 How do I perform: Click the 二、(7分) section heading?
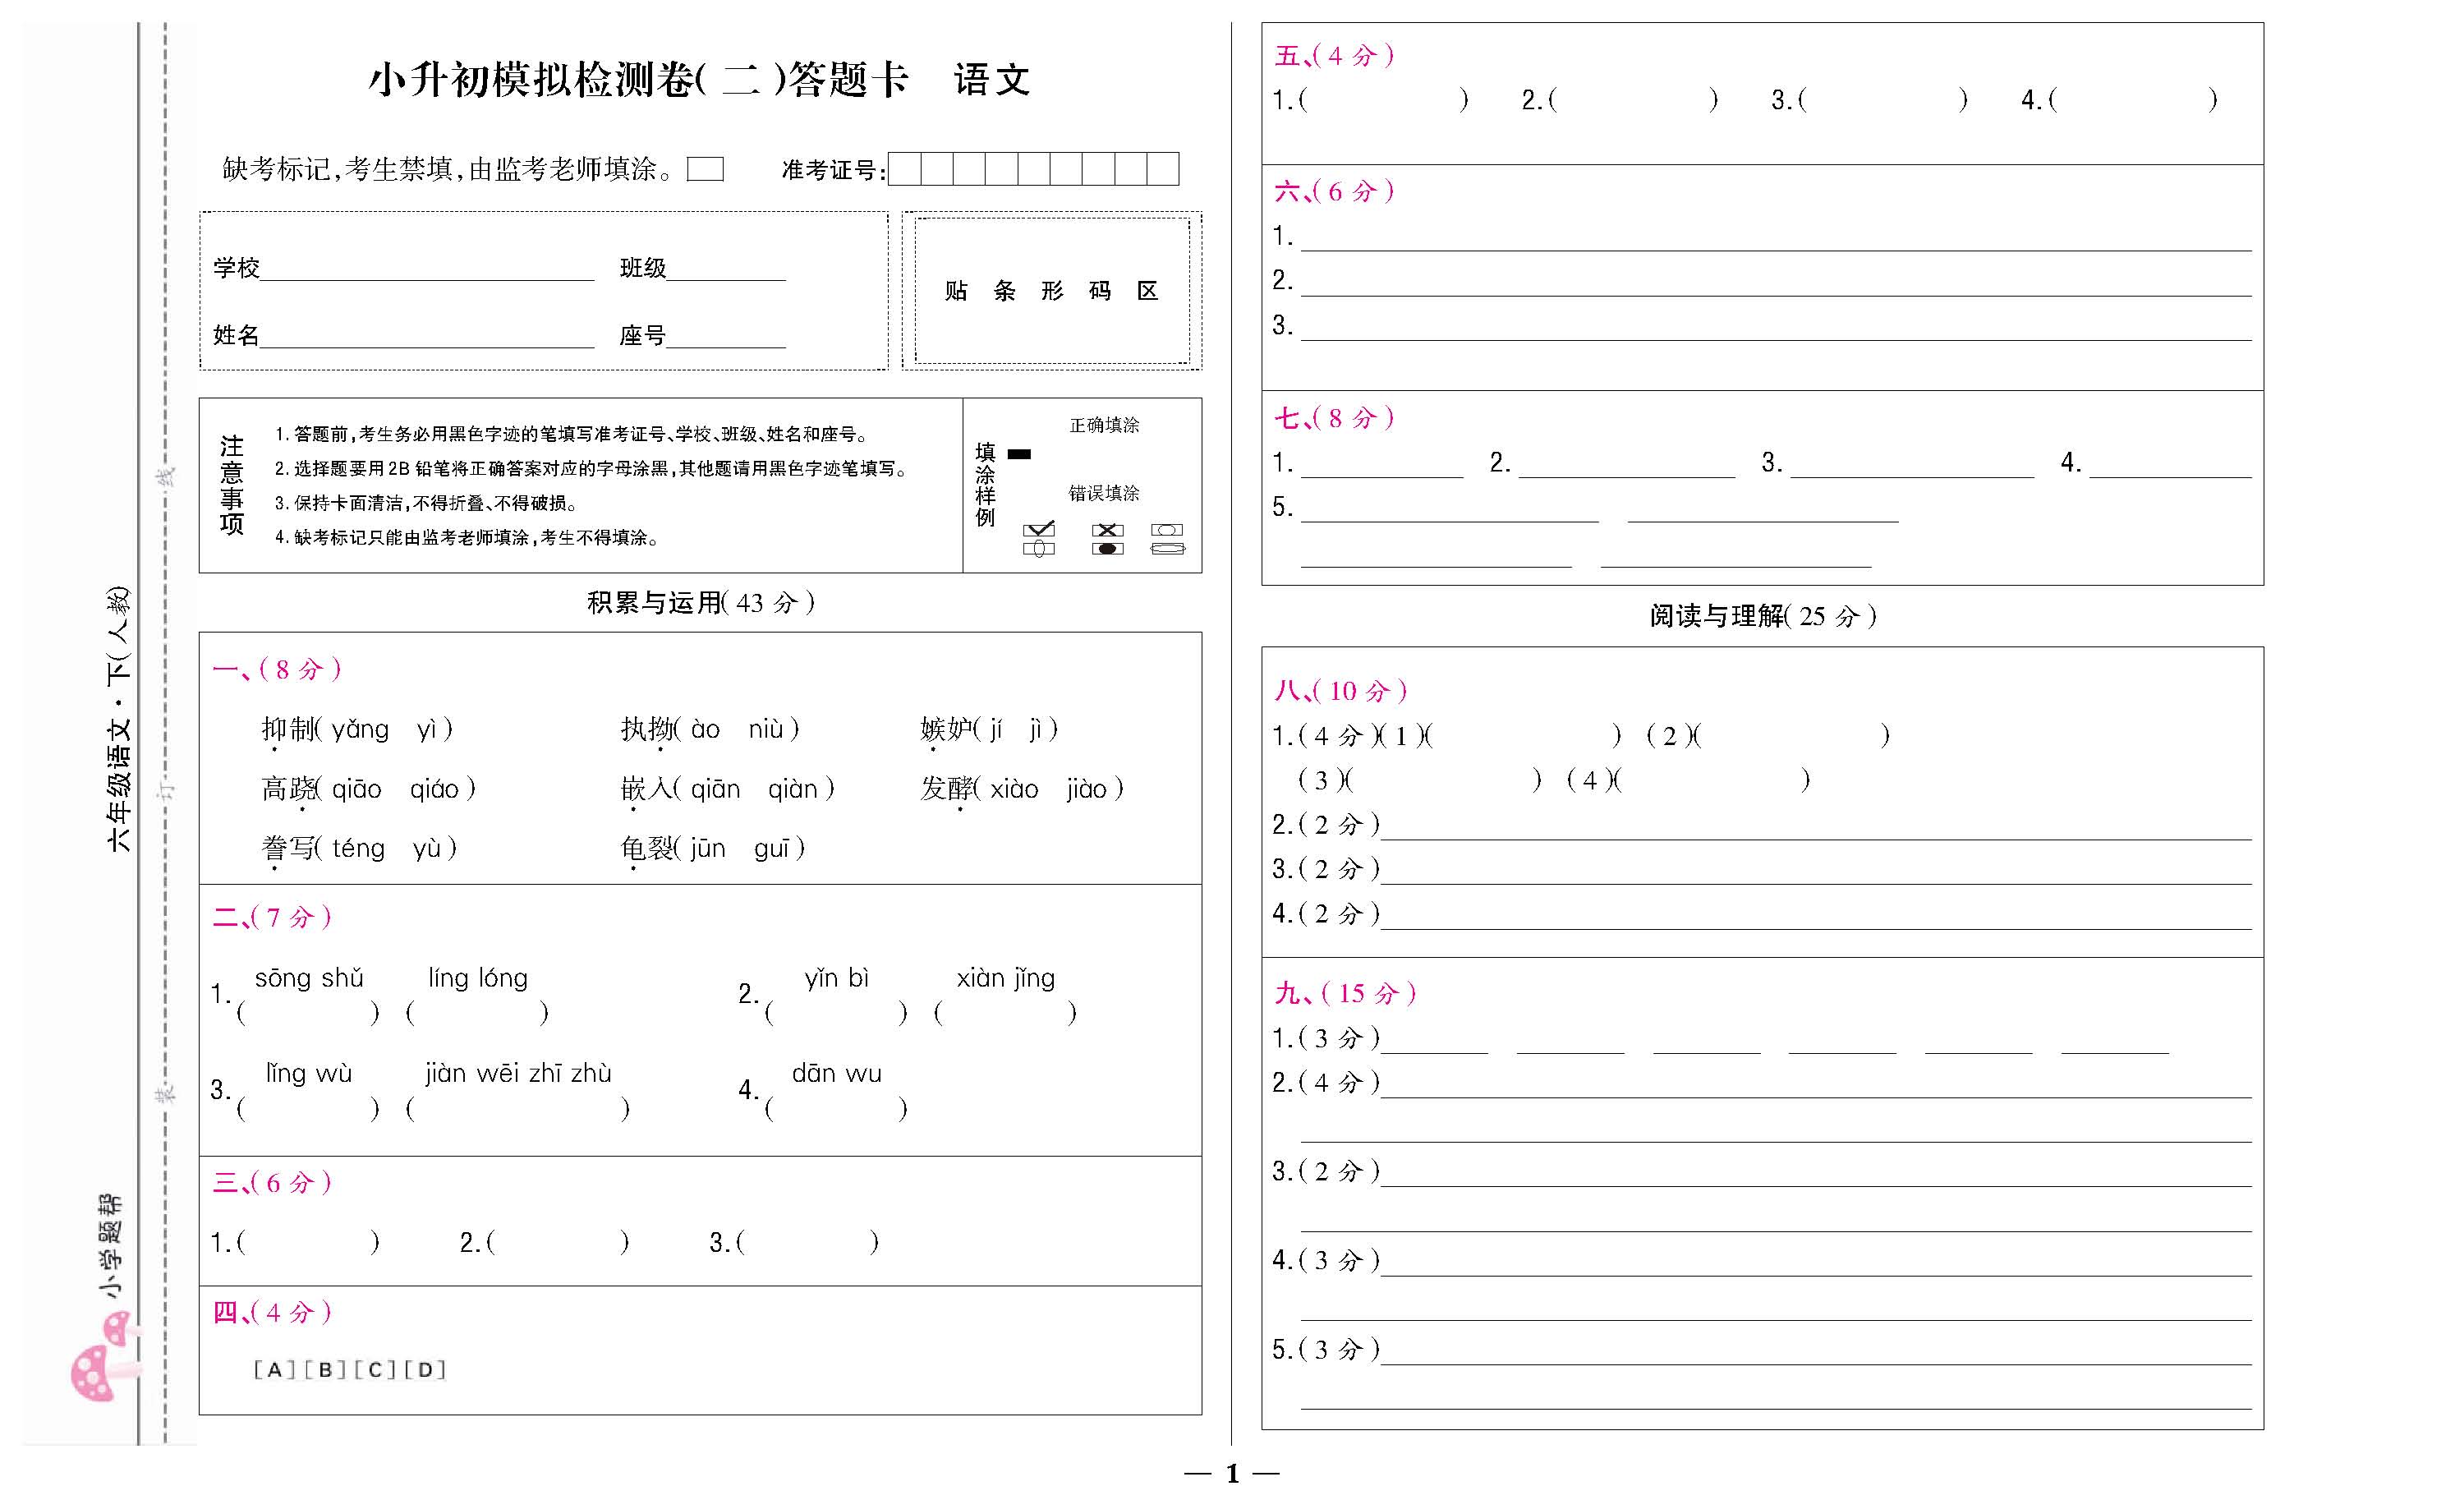(272, 917)
